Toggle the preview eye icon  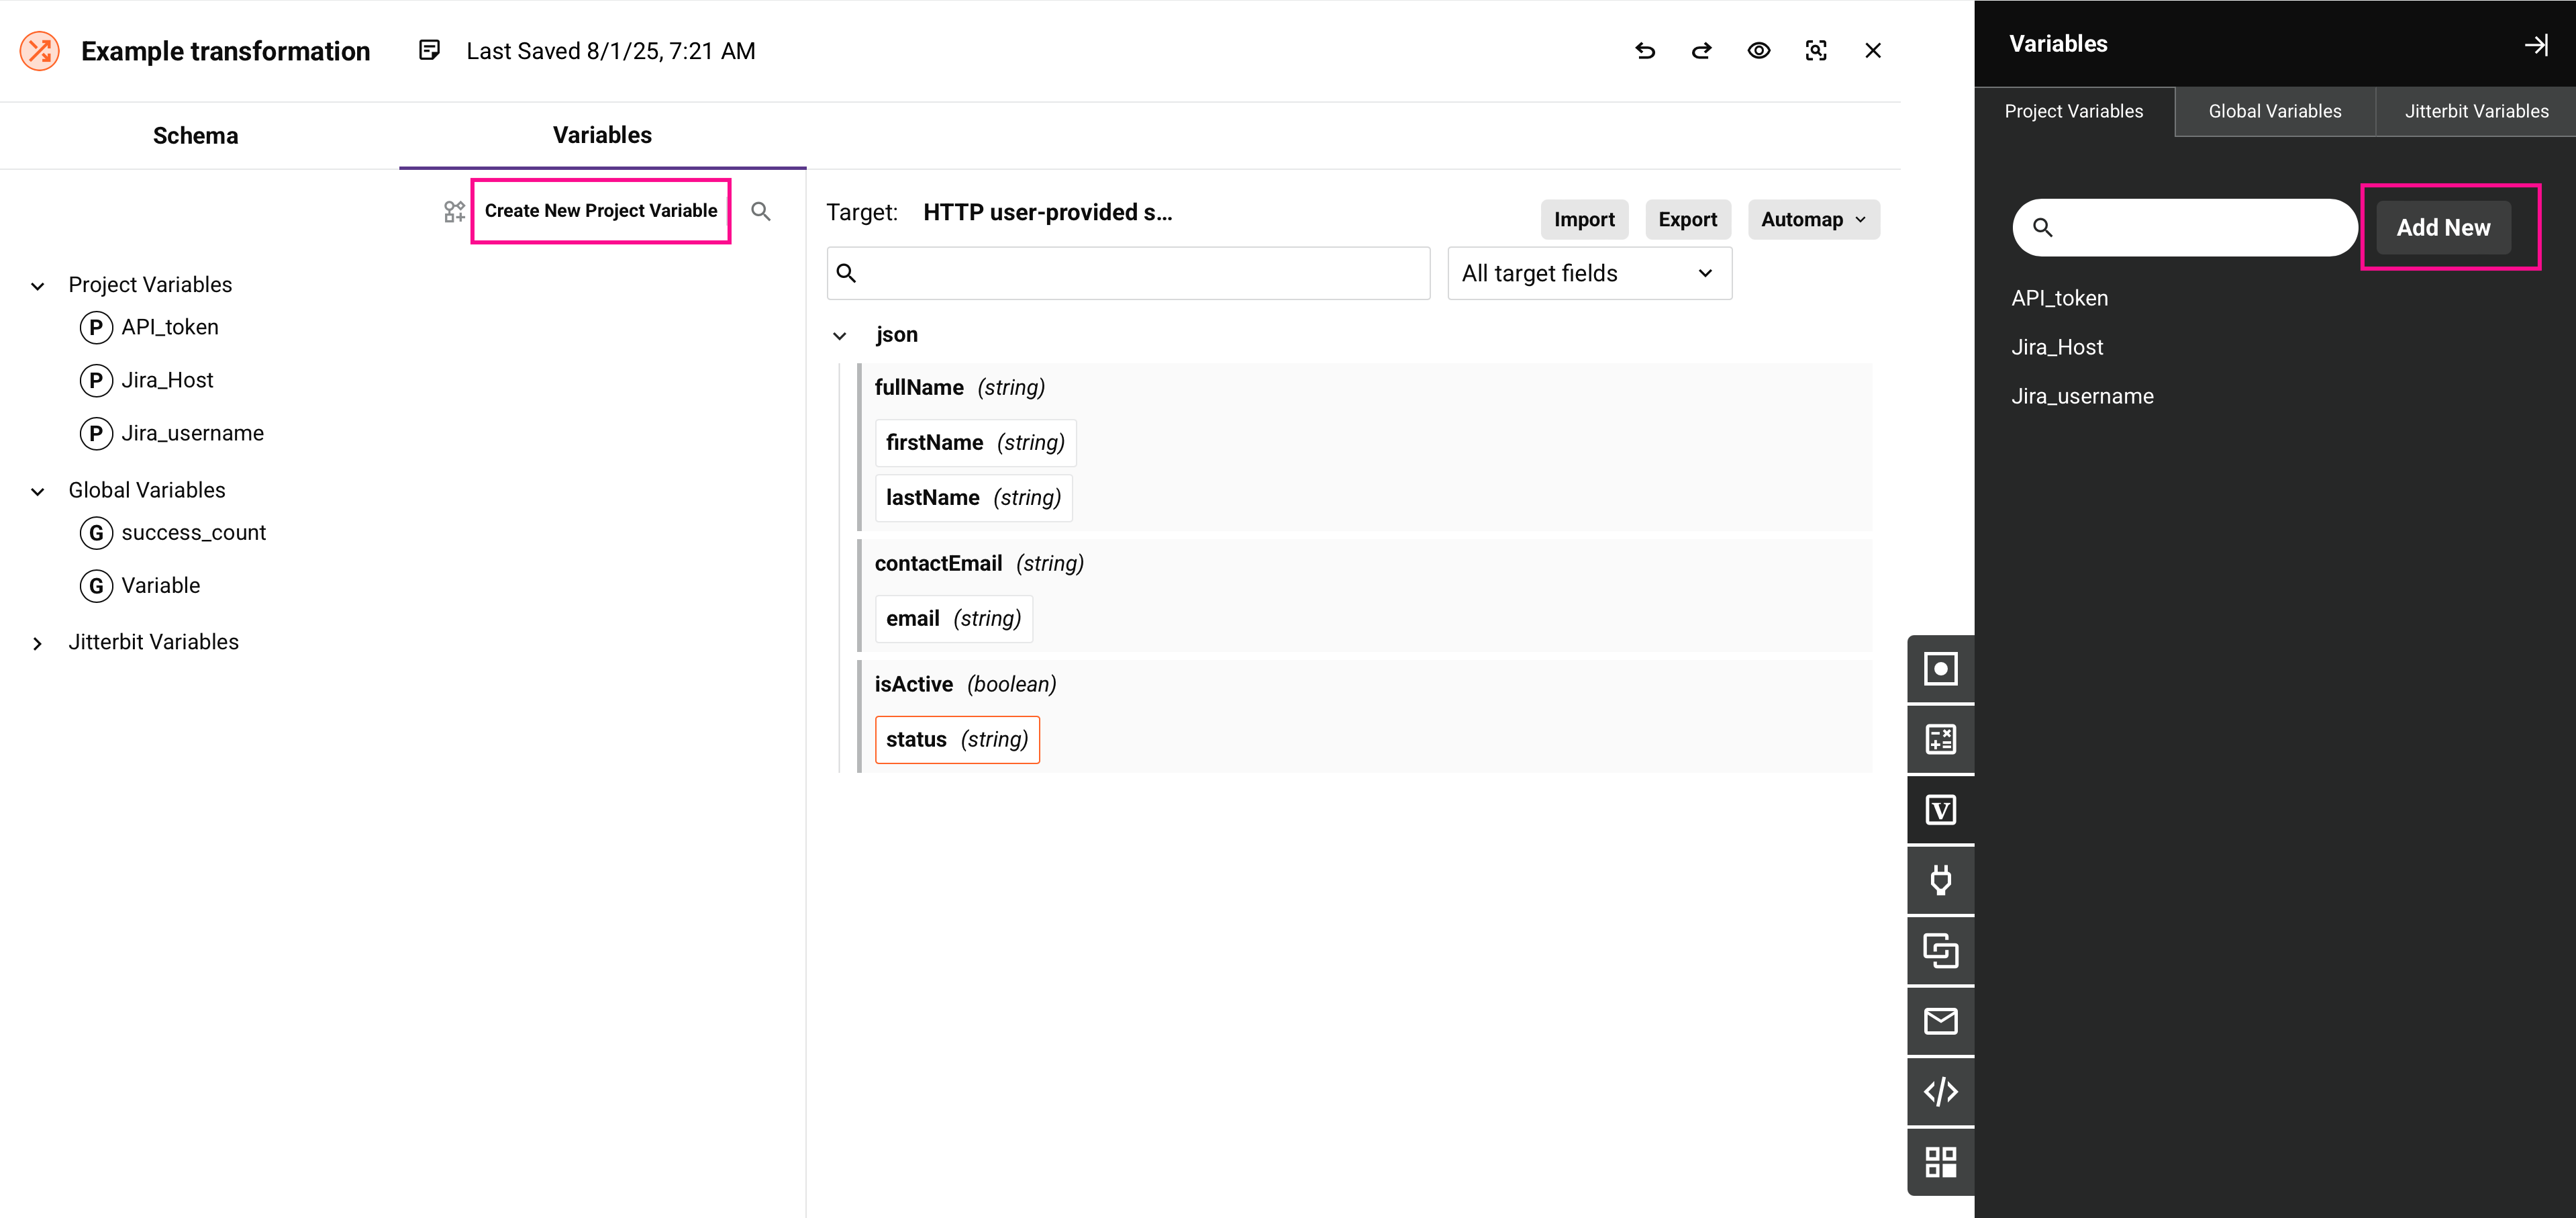click(1758, 51)
